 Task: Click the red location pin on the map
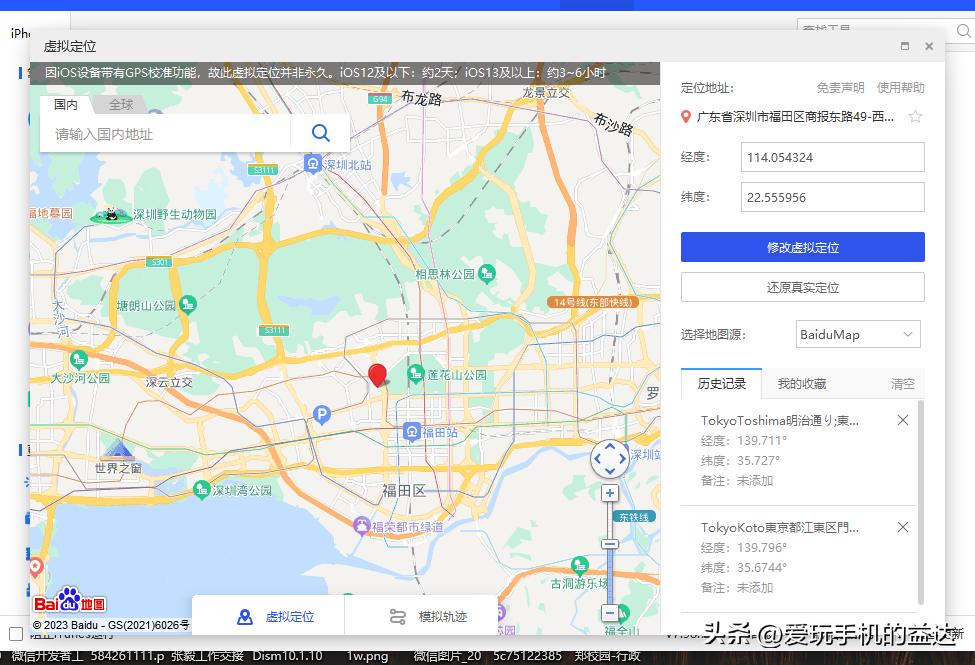[x=378, y=375]
